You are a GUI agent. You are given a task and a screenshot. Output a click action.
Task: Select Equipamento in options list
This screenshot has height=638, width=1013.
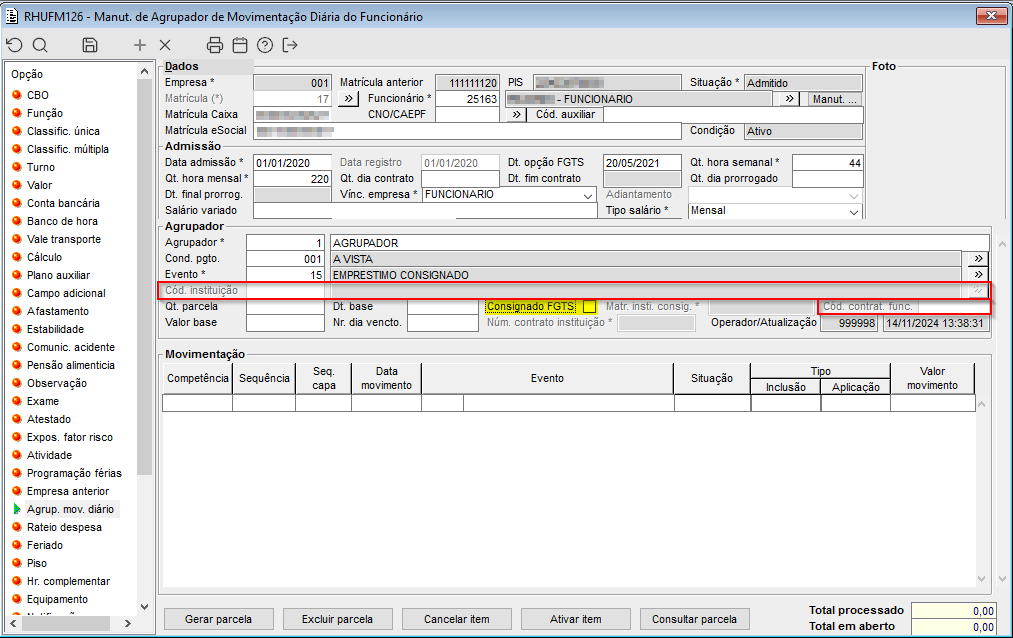57,599
